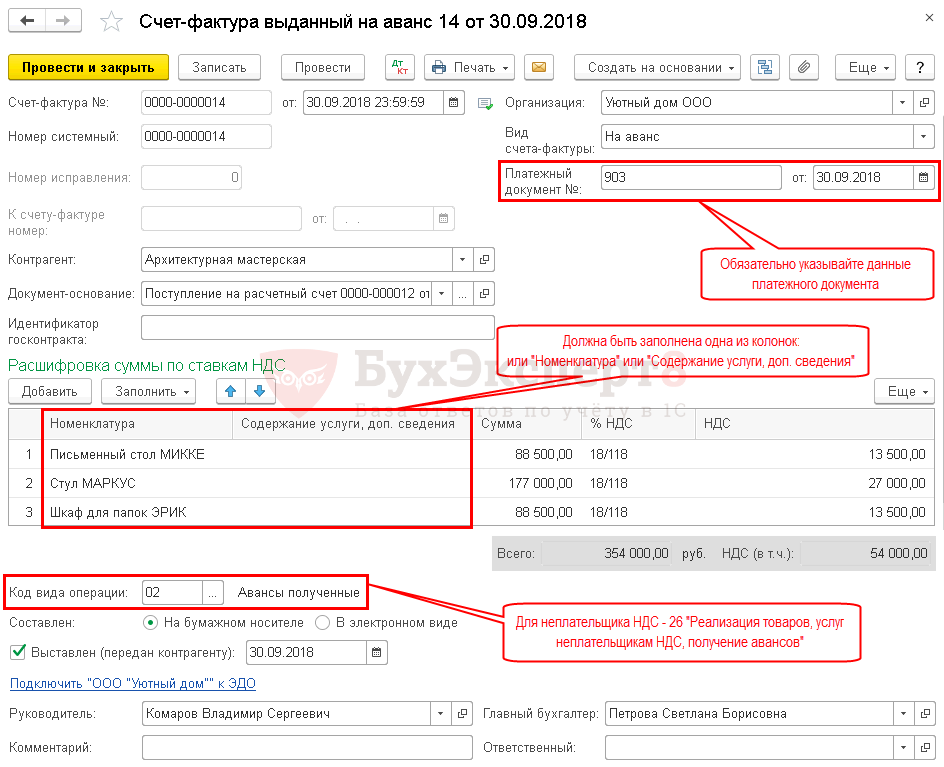Screen dimensions: 944x767
Task: Expand the Организация dropdown
Action: click(903, 102)
